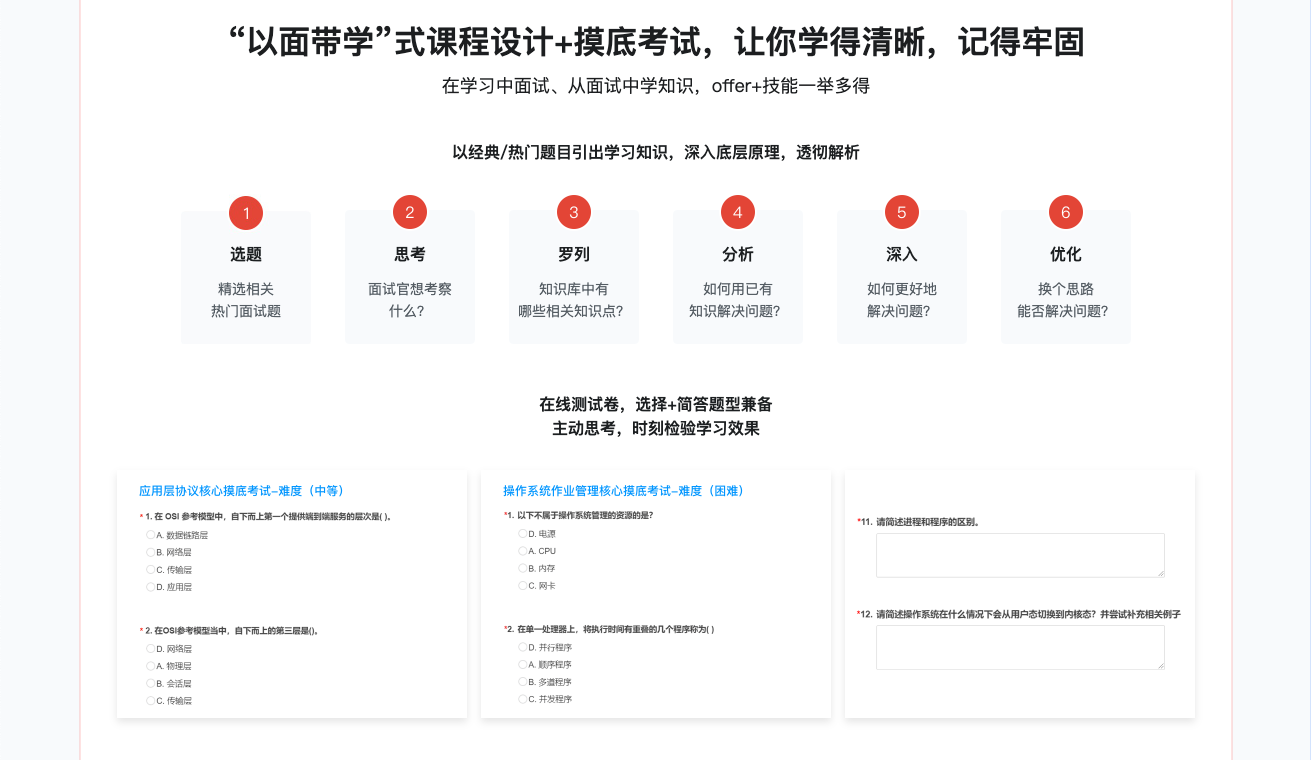The image size is (1311, 760).
Task: Select radio option B. 会话层
Action: pyautogui.click(x=151, y=683)
